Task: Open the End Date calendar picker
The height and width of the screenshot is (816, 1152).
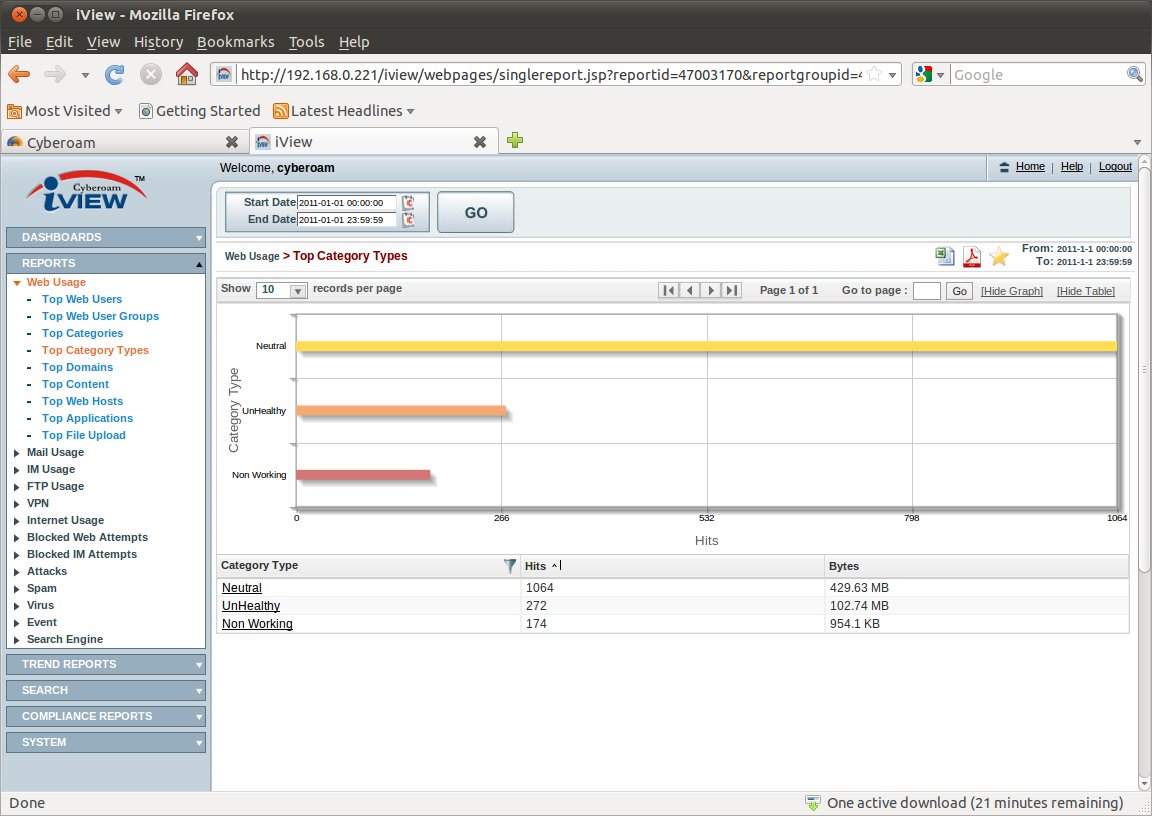Action: click(x=408, y=220)
